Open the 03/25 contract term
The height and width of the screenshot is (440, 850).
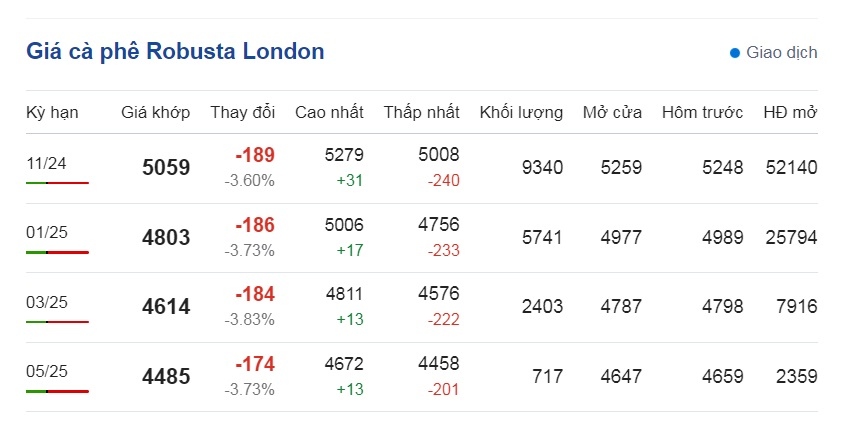click(47, 302)
